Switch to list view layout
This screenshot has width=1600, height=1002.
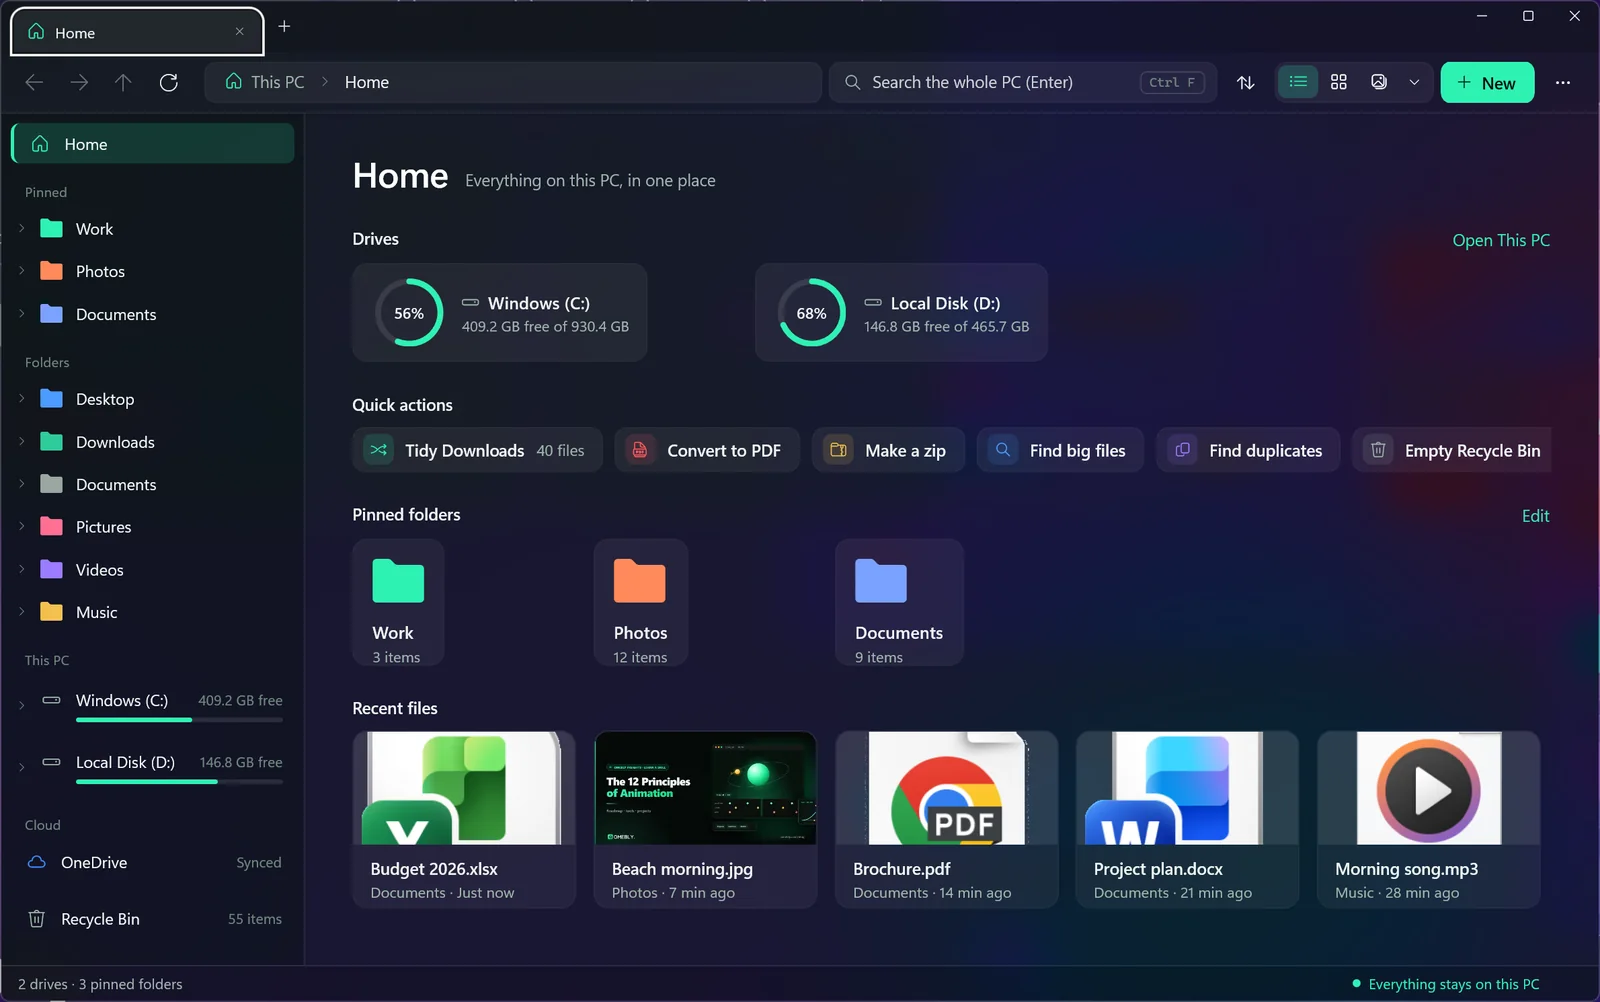click(1298, 82)
